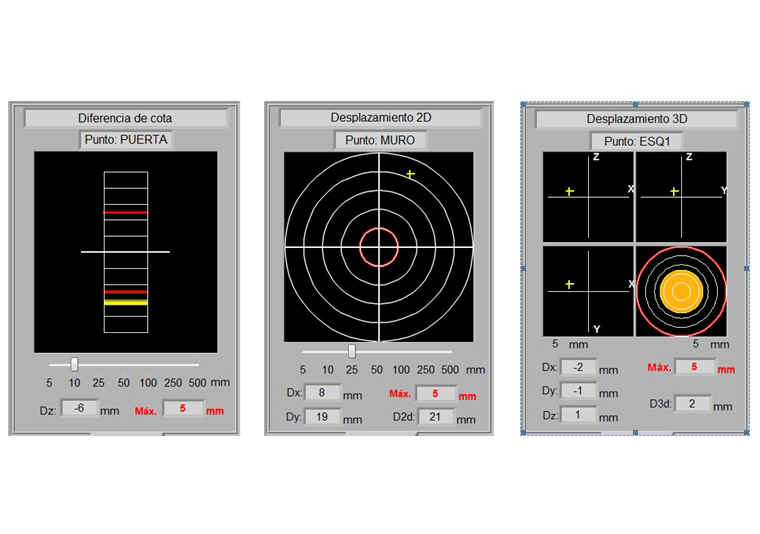Click the yellow cross marker in the 2D target
Image resolution: width=760 pixels, height=534 pixels.
pyautogui.click(x=410, y=174)
